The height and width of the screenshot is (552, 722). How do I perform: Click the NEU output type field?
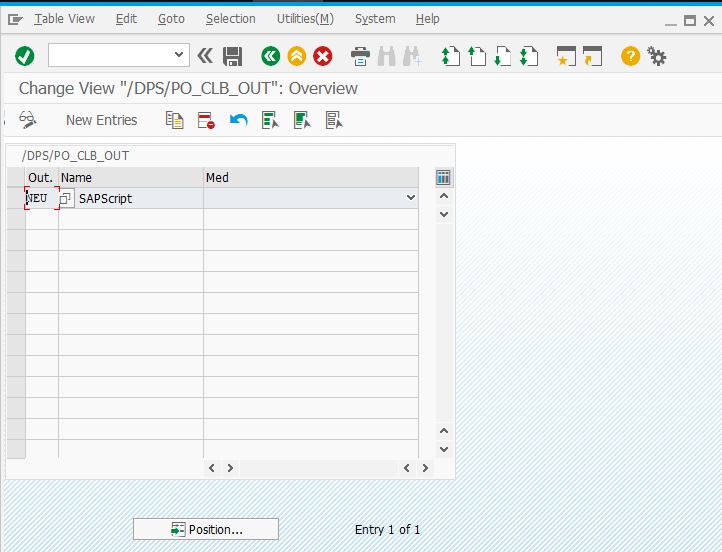(x=42, y=198)
